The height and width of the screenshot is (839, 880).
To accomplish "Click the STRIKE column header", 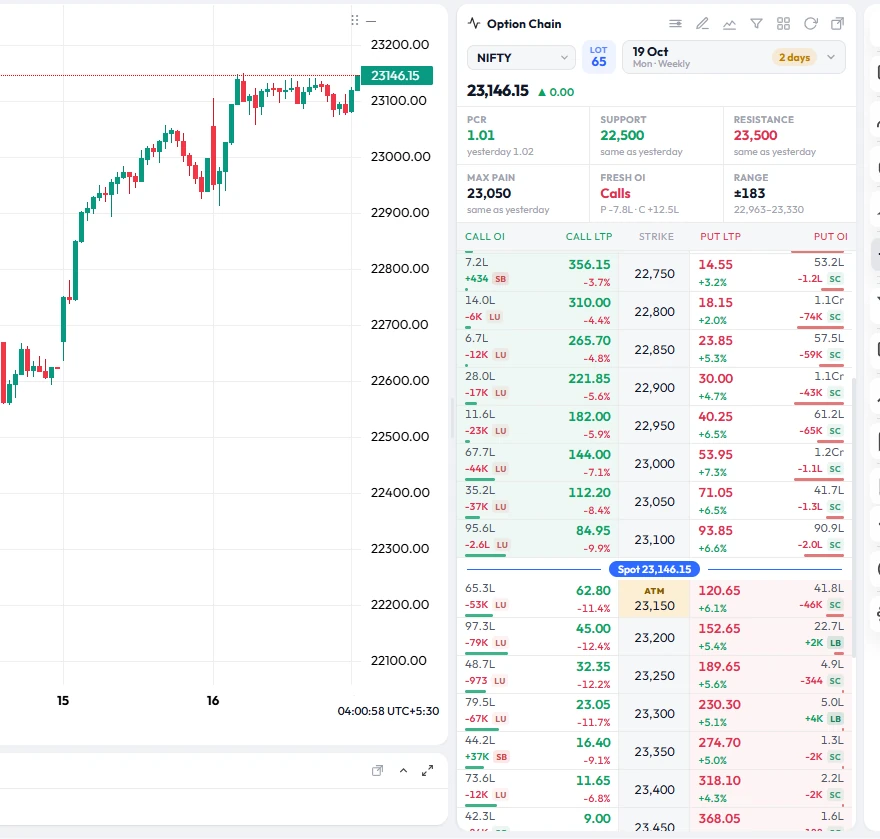I will 656,237.
